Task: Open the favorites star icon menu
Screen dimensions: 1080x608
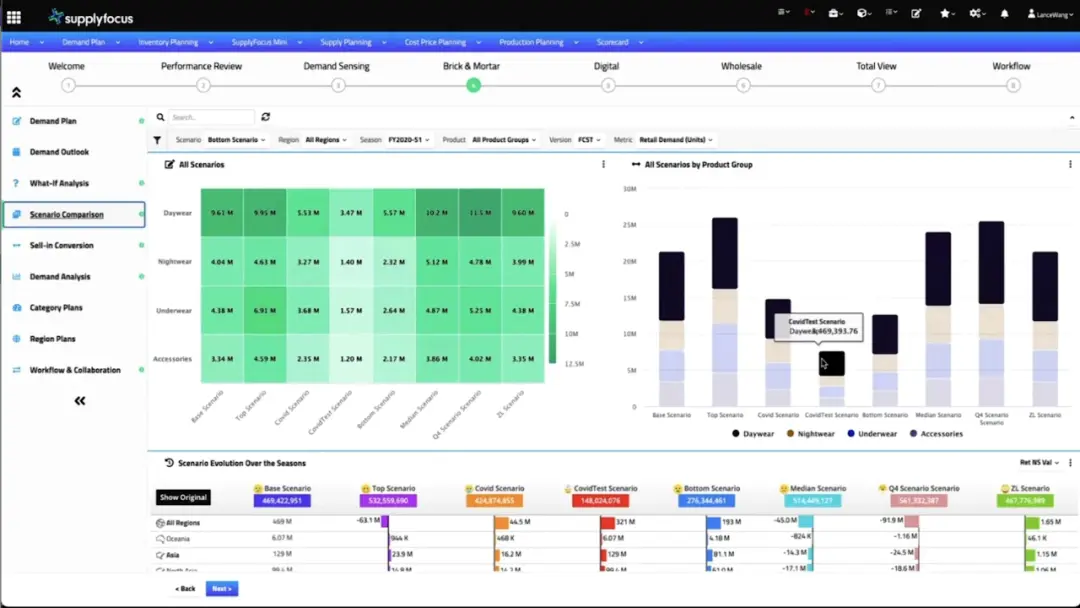Action: [x=947, y=13]
